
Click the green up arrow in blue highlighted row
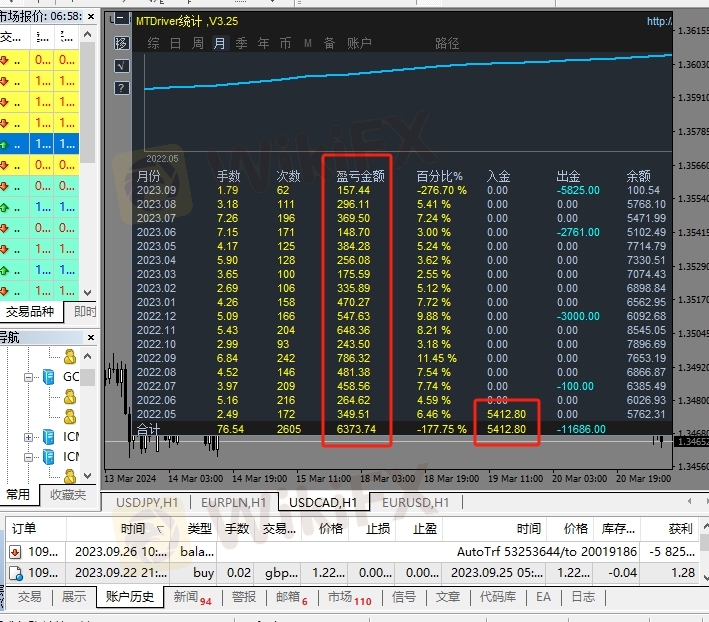pyautogui.click(x=4, y=144)
